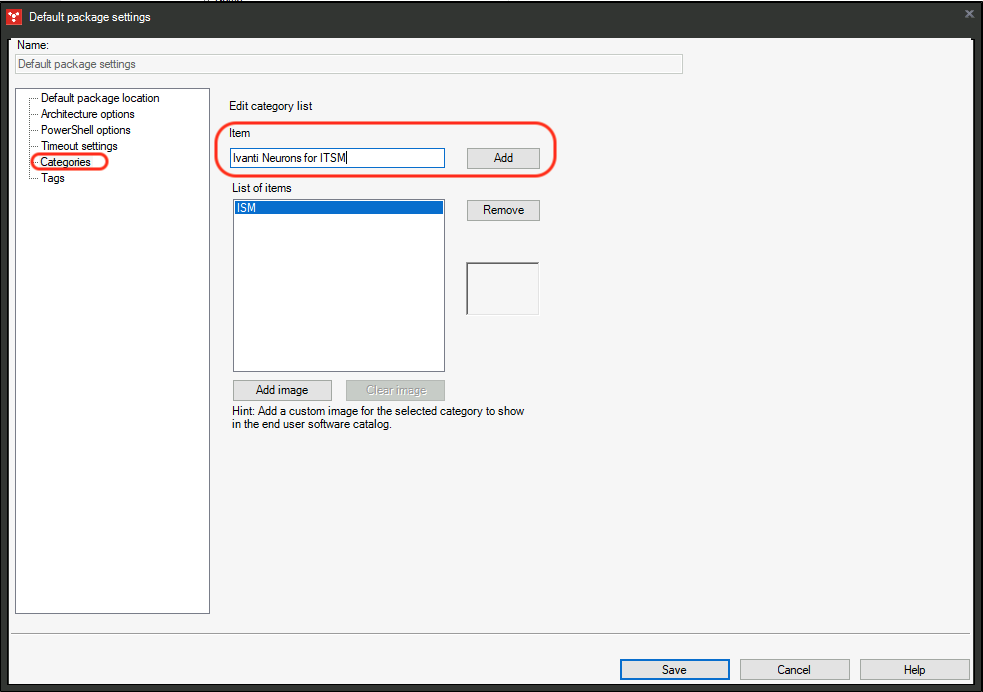This screenshot has width=983, height=692.
Task: Select ISM in the list of items
Action: point(339,207)
